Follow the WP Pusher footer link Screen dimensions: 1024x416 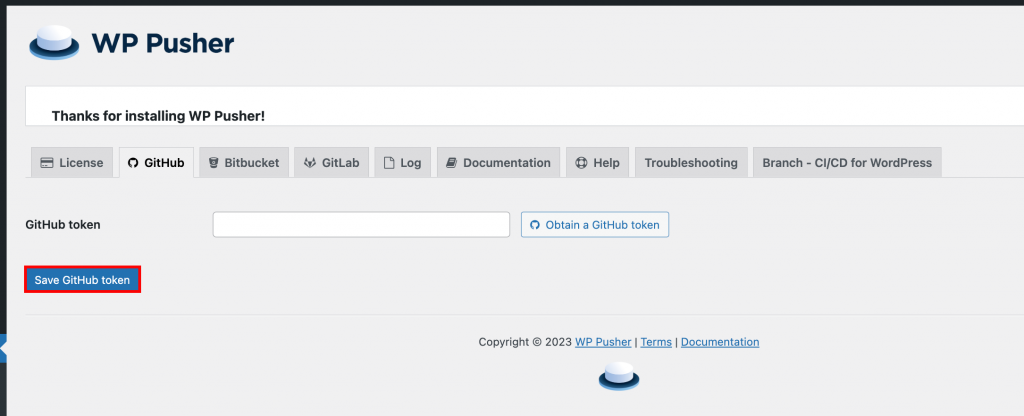coord(603,342)
